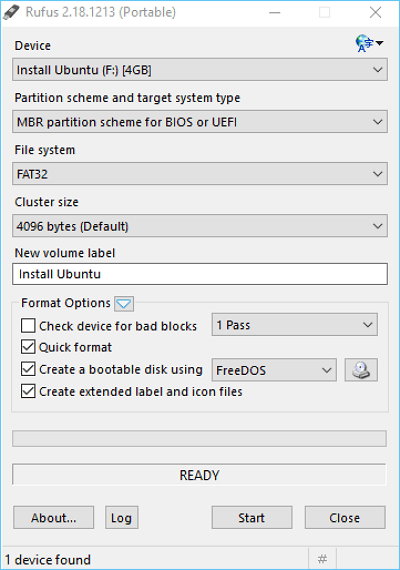Image resolution: width=400 pixels, height=570 pixels.
Task: Click the About... button
Action: [x=53, y=517]
